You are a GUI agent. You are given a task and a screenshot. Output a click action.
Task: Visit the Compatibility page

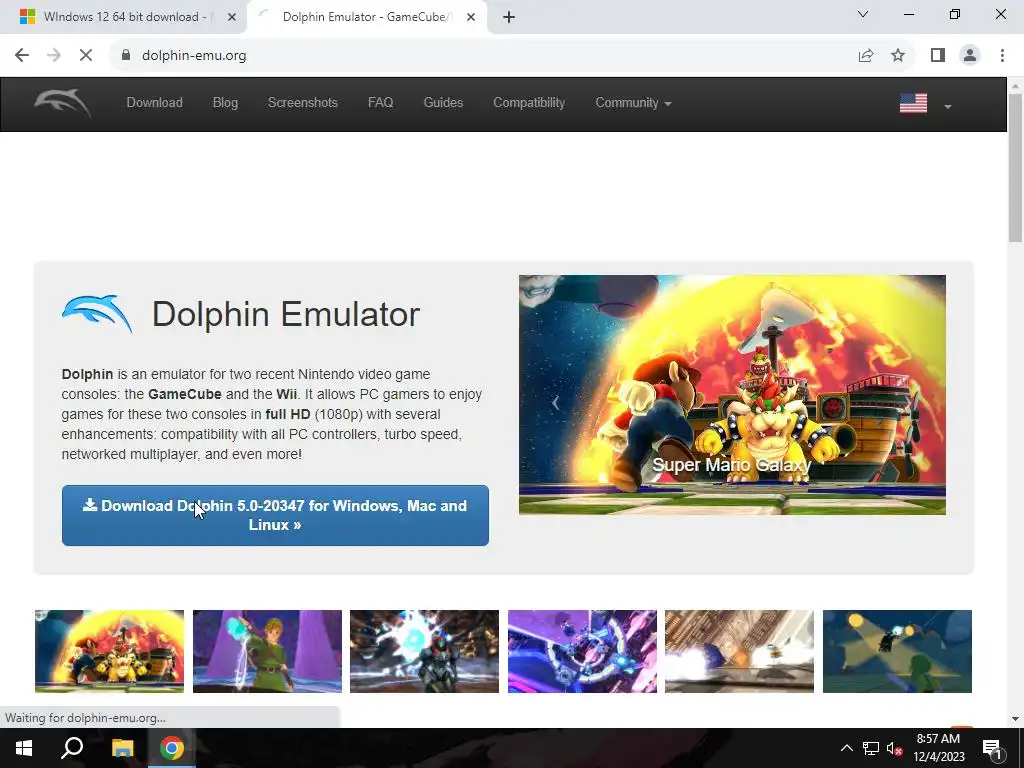529,103
